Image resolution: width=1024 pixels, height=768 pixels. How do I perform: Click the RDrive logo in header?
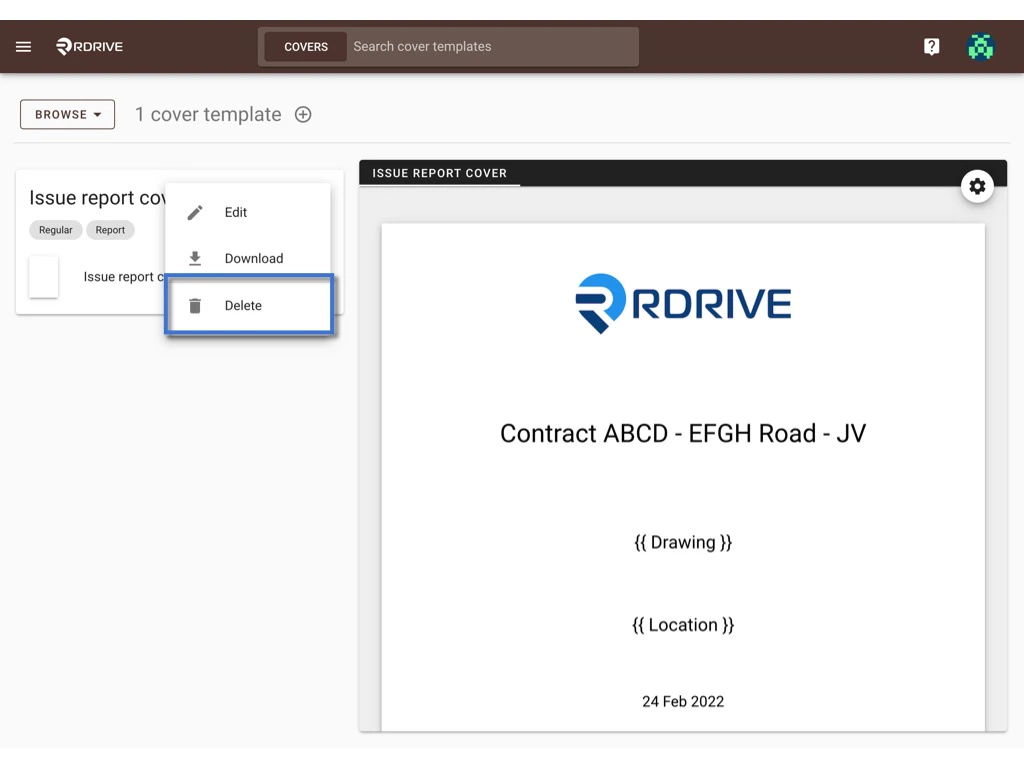[x=89, y=46]
